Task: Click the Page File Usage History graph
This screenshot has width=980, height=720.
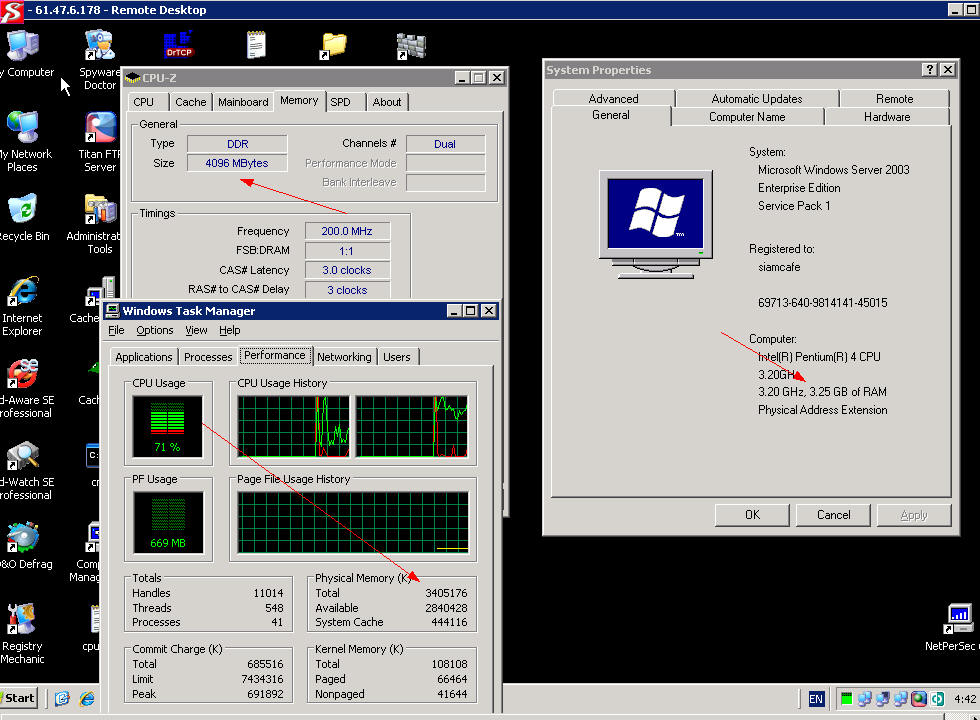Action: [353, 522]
